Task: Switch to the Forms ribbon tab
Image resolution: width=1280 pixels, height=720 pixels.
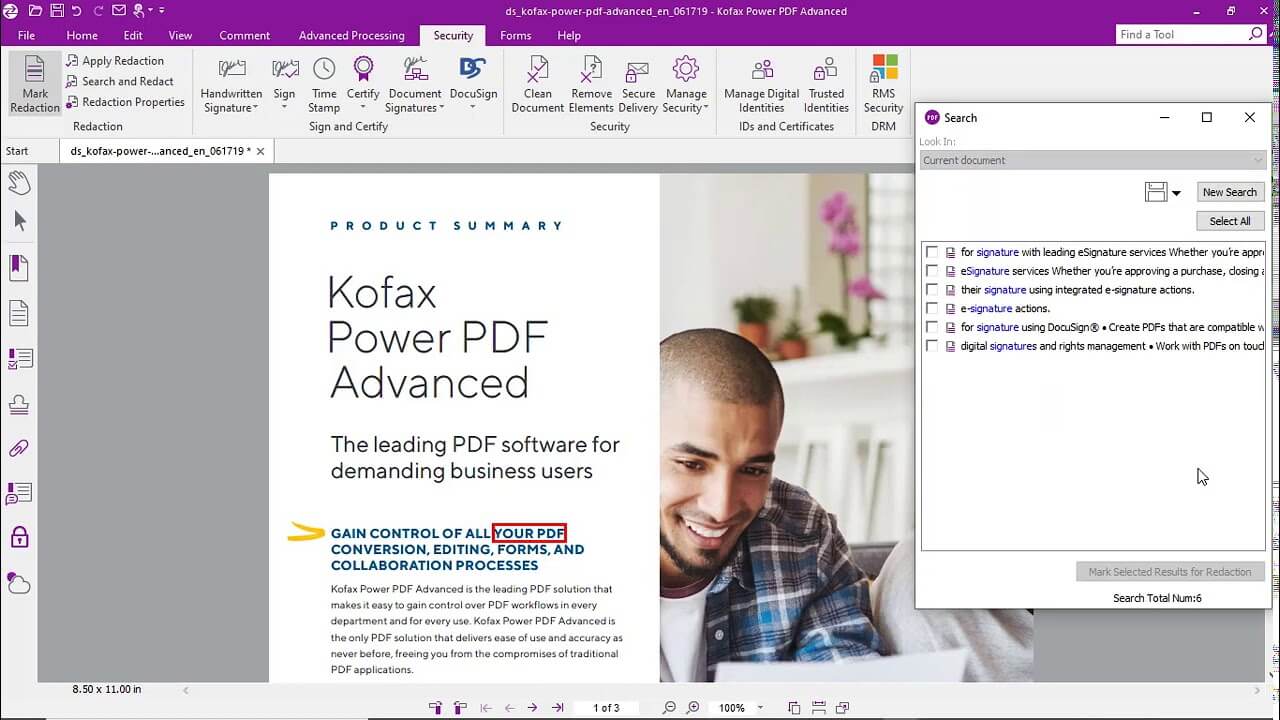Action: pyautogui.click(x=516, y=35)
